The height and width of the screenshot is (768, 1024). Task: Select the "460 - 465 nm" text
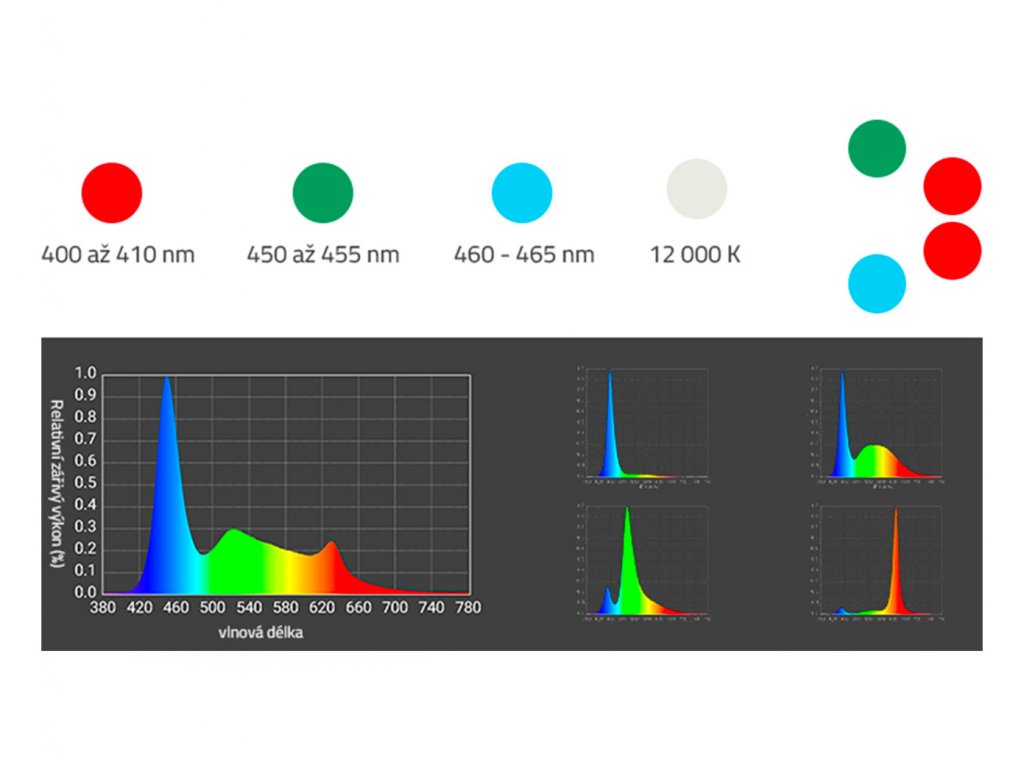point(524,255)
